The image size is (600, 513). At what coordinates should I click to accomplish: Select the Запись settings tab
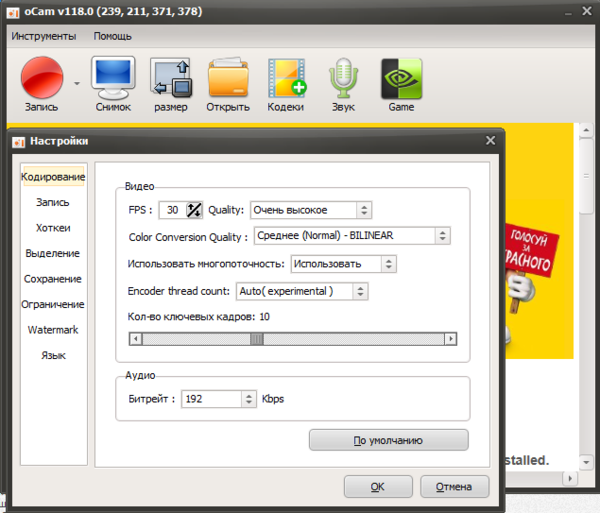tap(53, 202)
